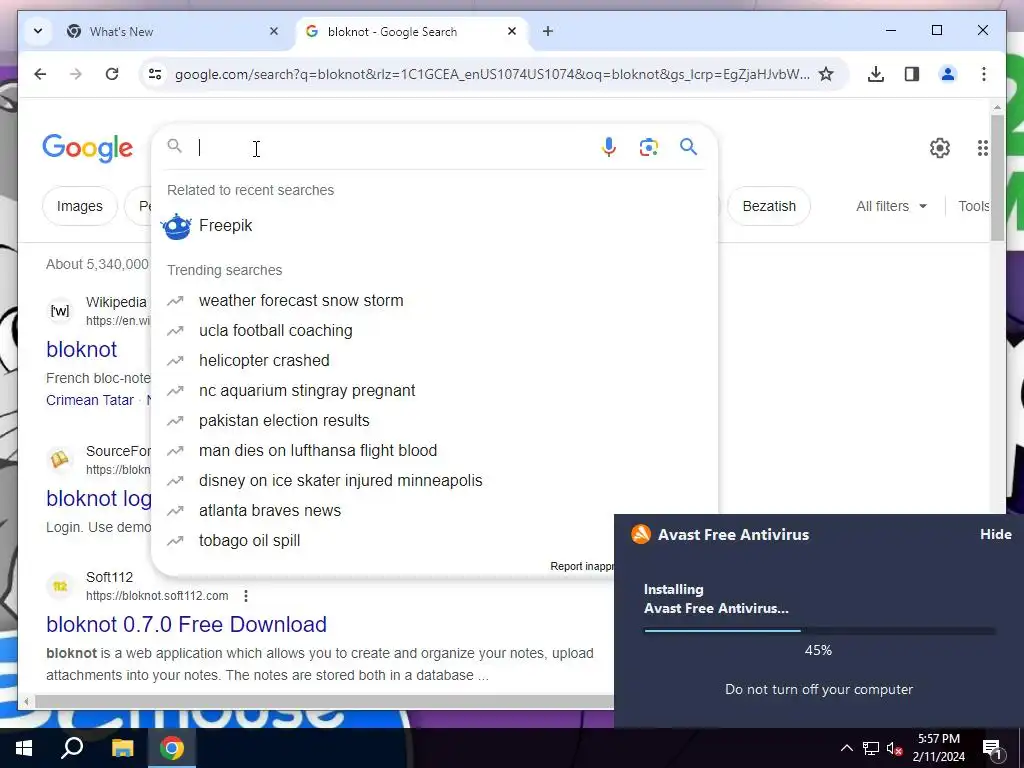Open a new Chrome tab

548,31
